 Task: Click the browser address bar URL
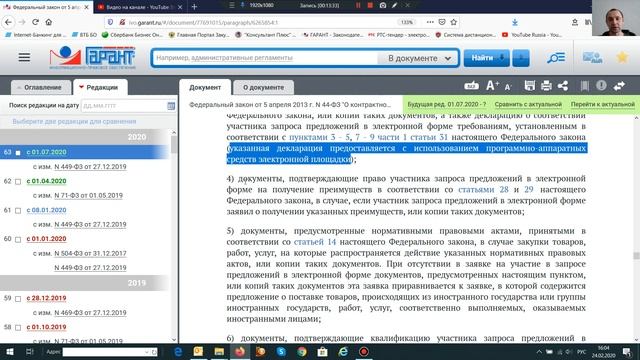pos(204,22)
